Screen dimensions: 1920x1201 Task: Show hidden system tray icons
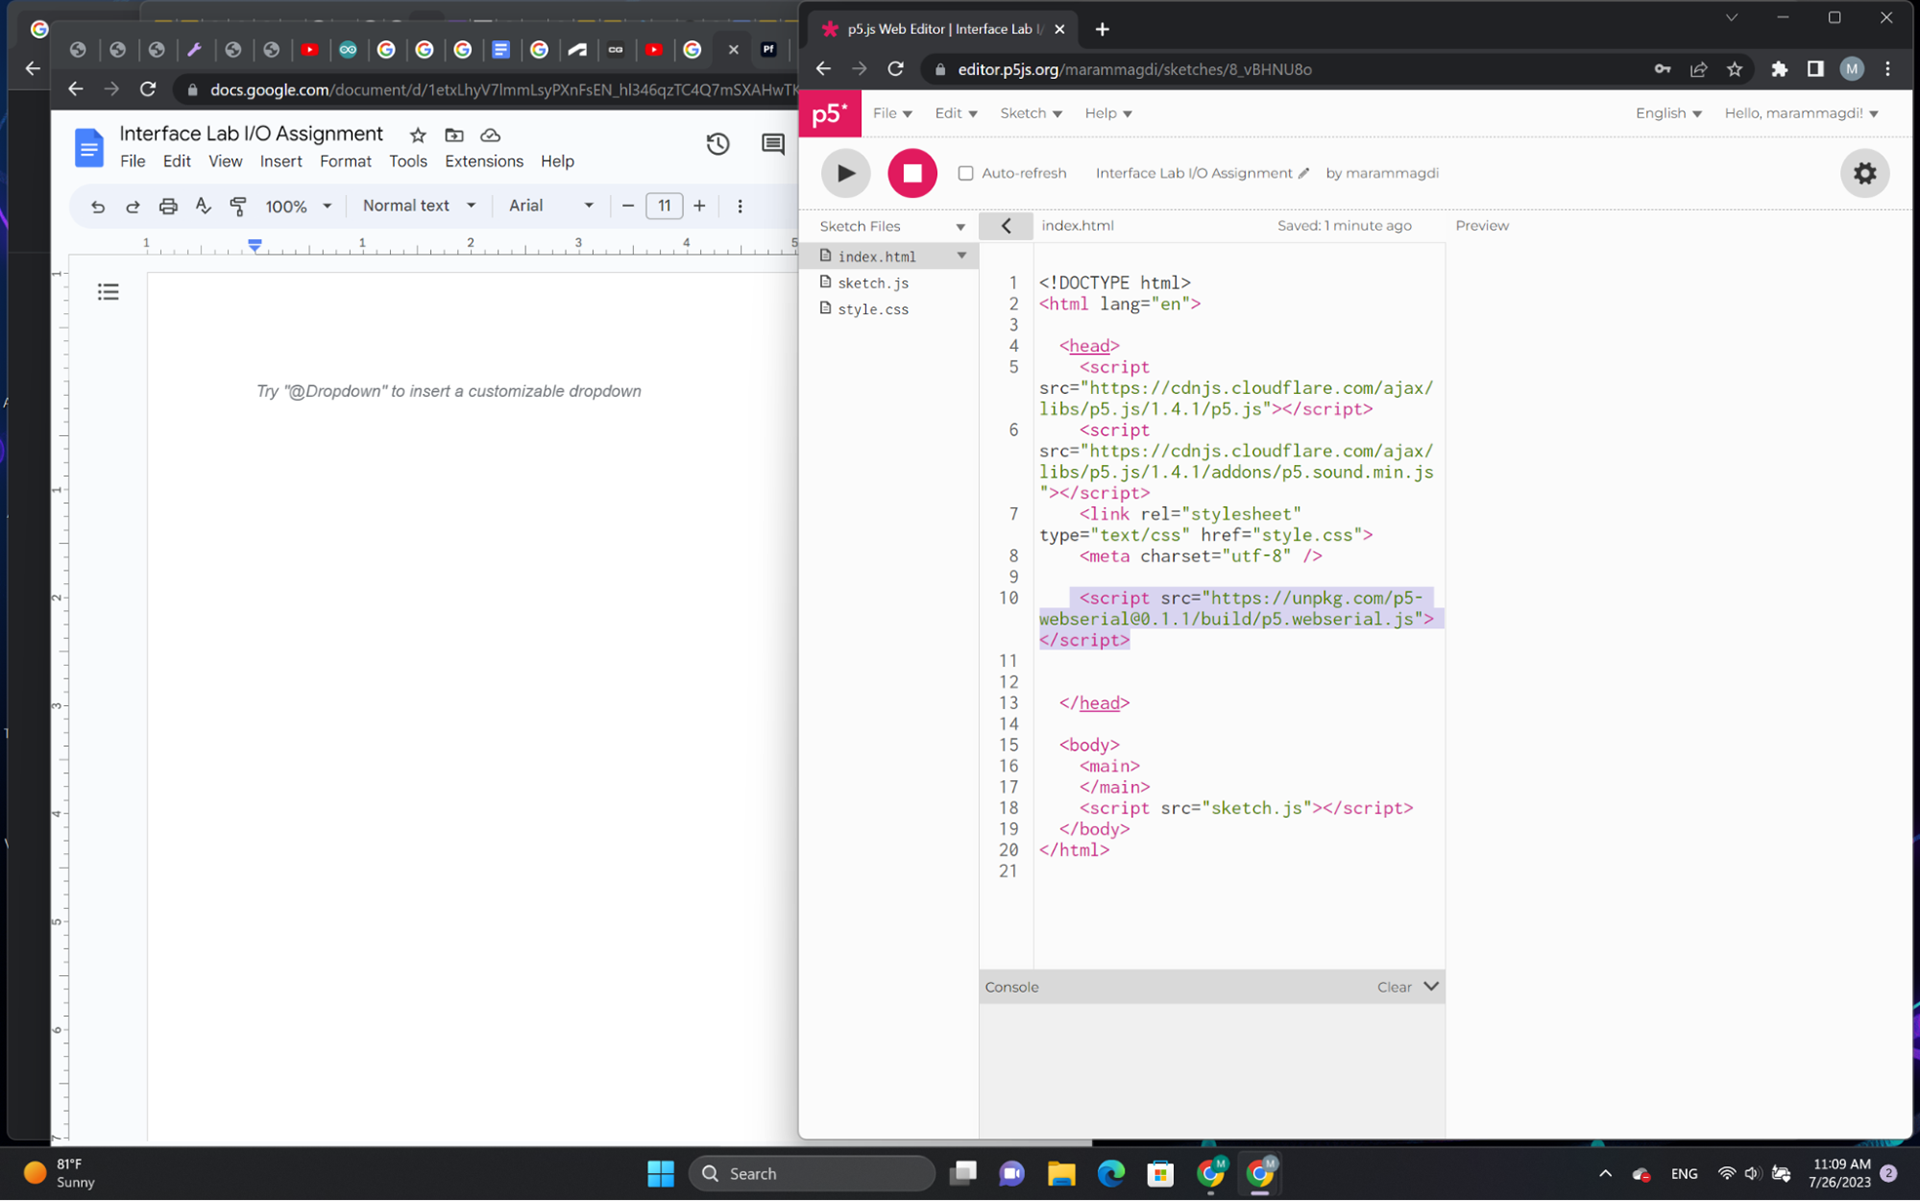click(x=1605, y=1173)
